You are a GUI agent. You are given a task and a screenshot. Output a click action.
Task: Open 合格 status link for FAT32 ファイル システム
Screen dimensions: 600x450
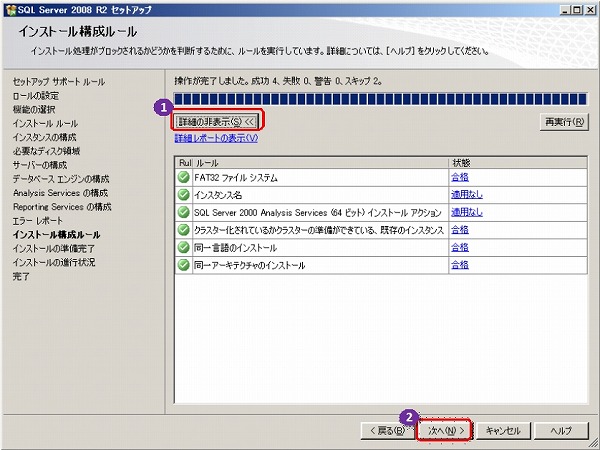click(460, 177)
